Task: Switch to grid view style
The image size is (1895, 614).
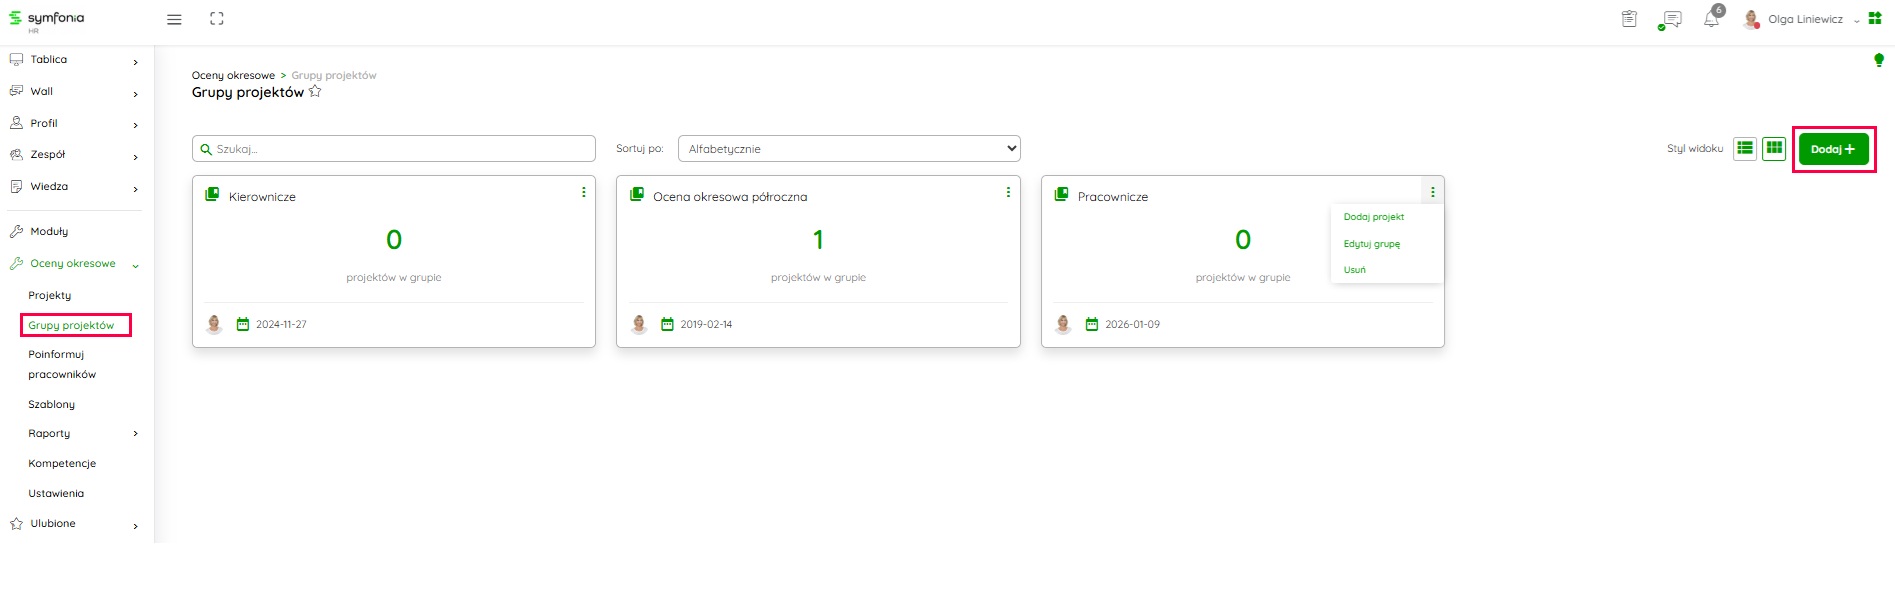Action: coord(1774,148)
